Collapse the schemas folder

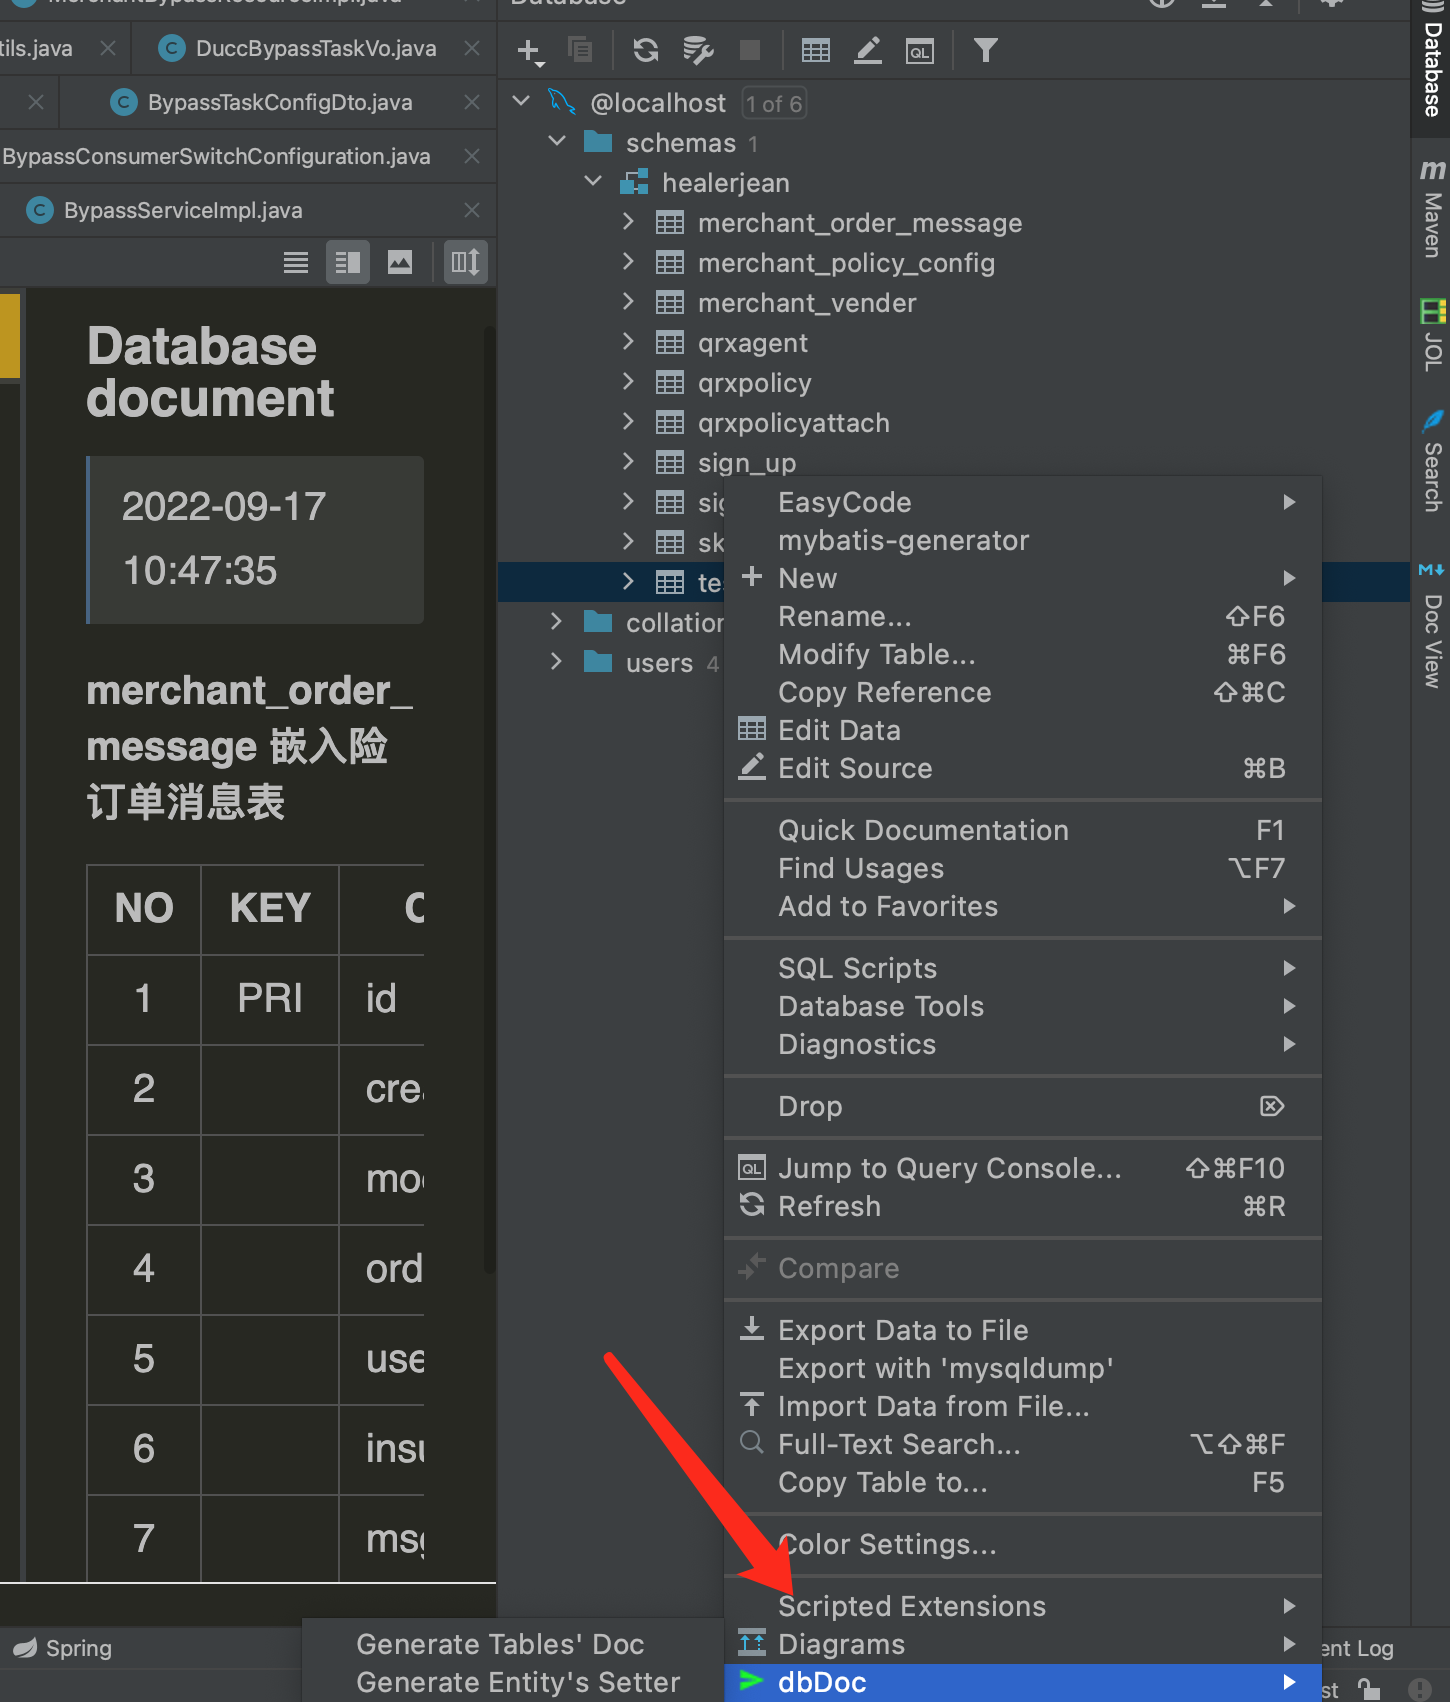(557, 141)
